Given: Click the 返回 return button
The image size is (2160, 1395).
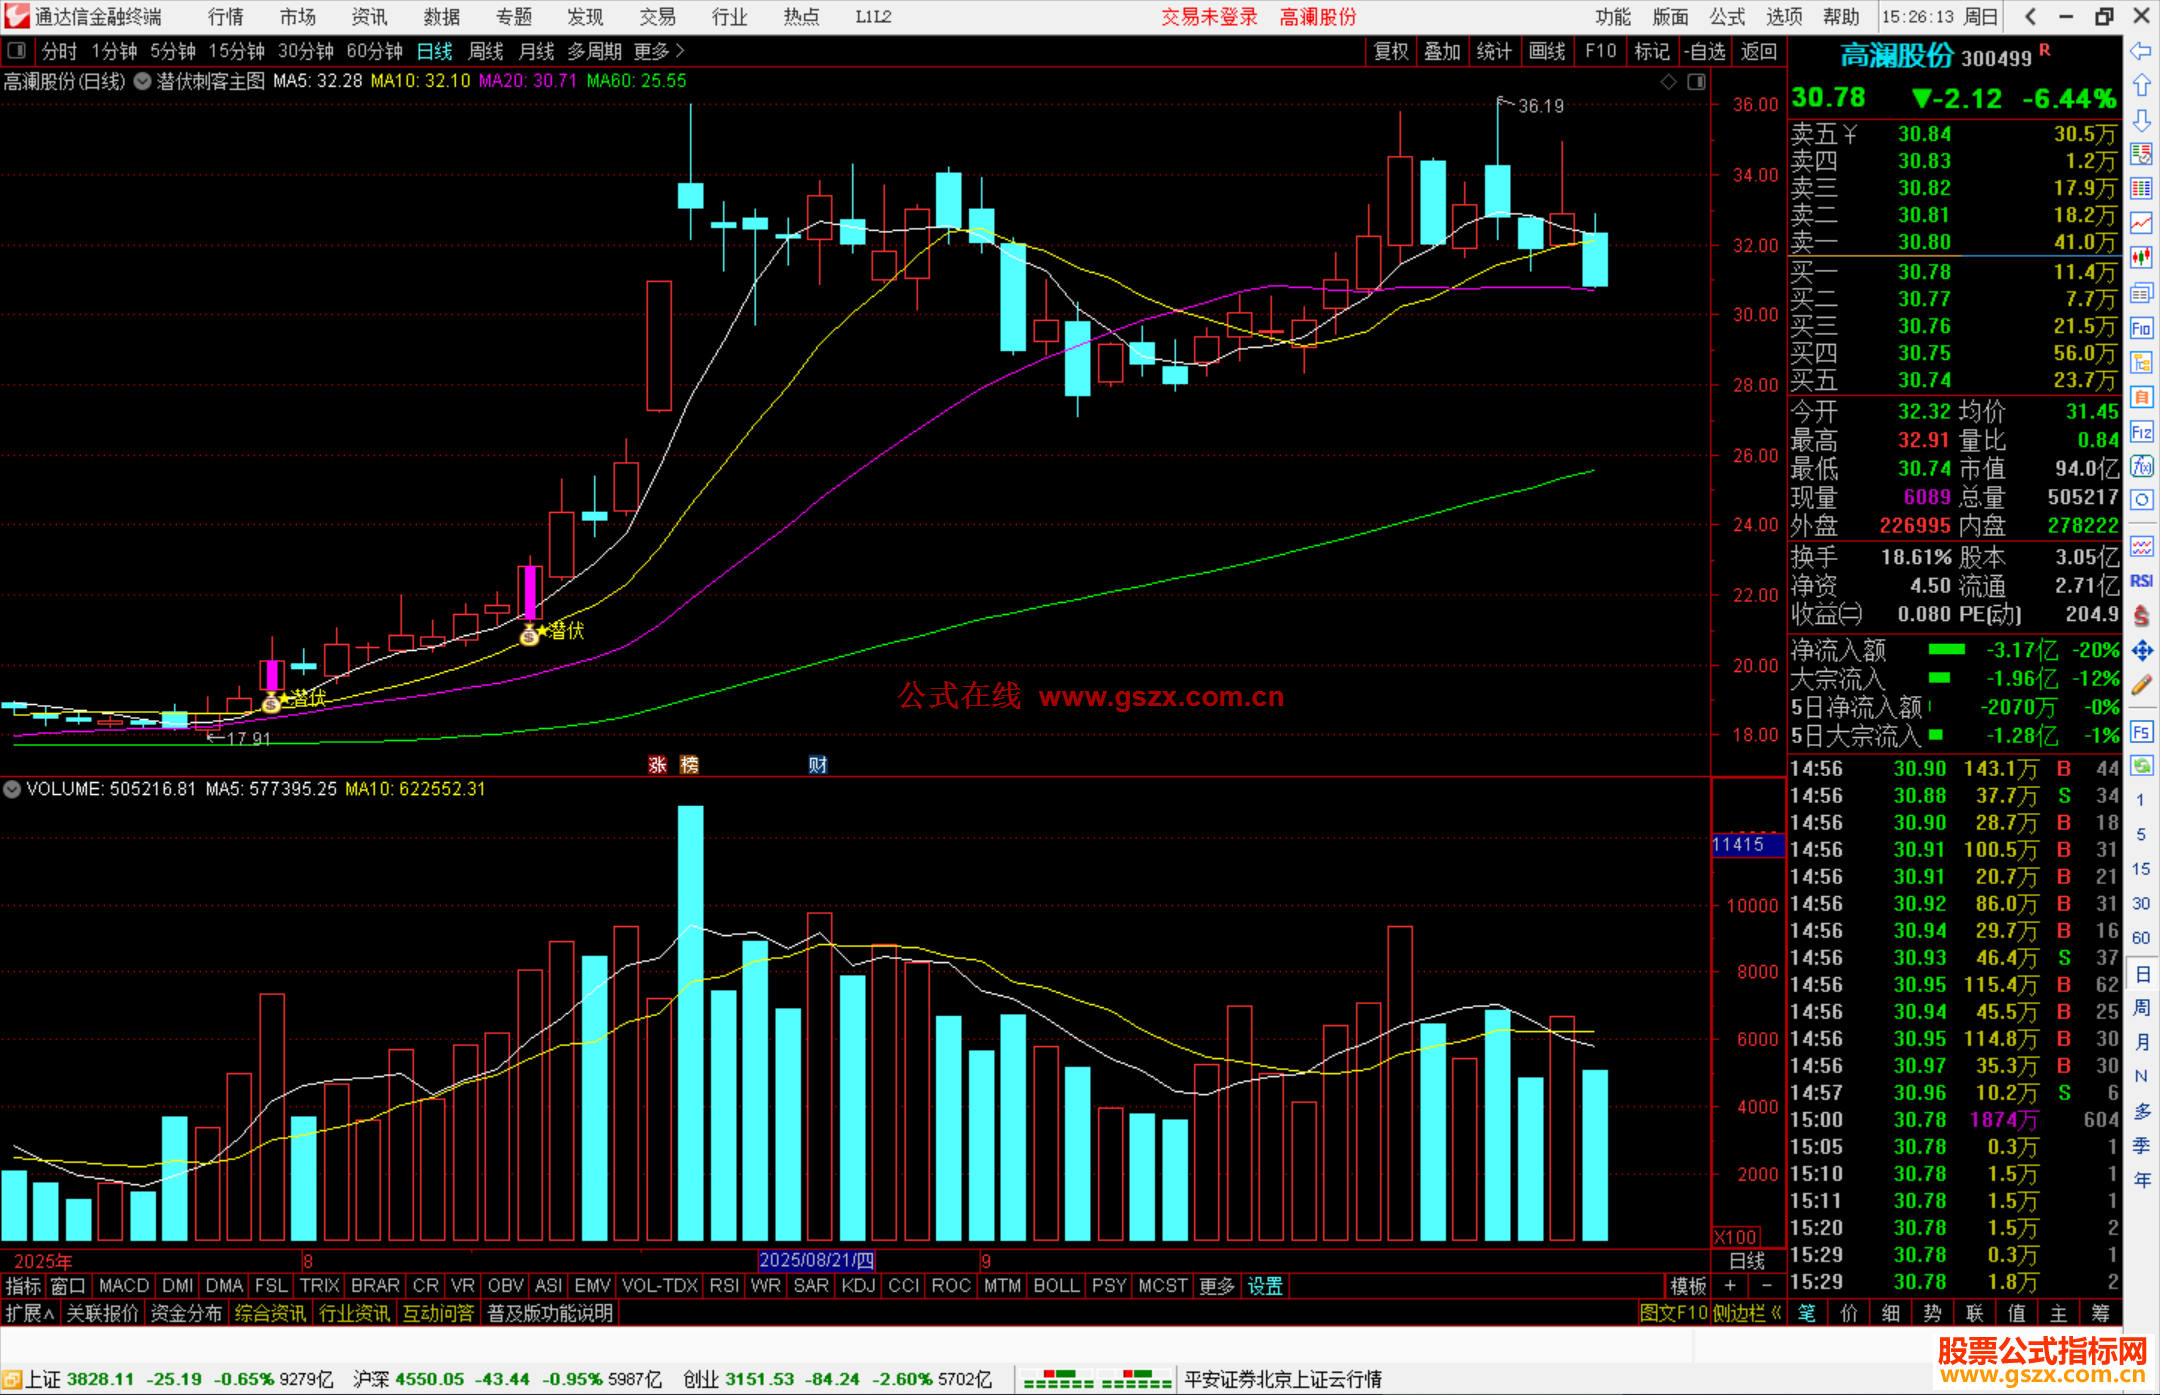Looking at the screenshot, I should click(1759, 51).
